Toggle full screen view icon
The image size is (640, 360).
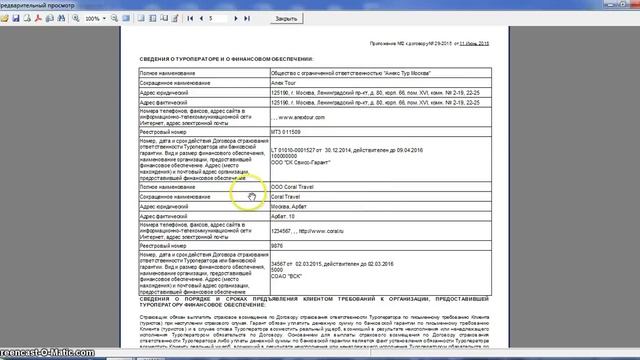click(126, 18)
